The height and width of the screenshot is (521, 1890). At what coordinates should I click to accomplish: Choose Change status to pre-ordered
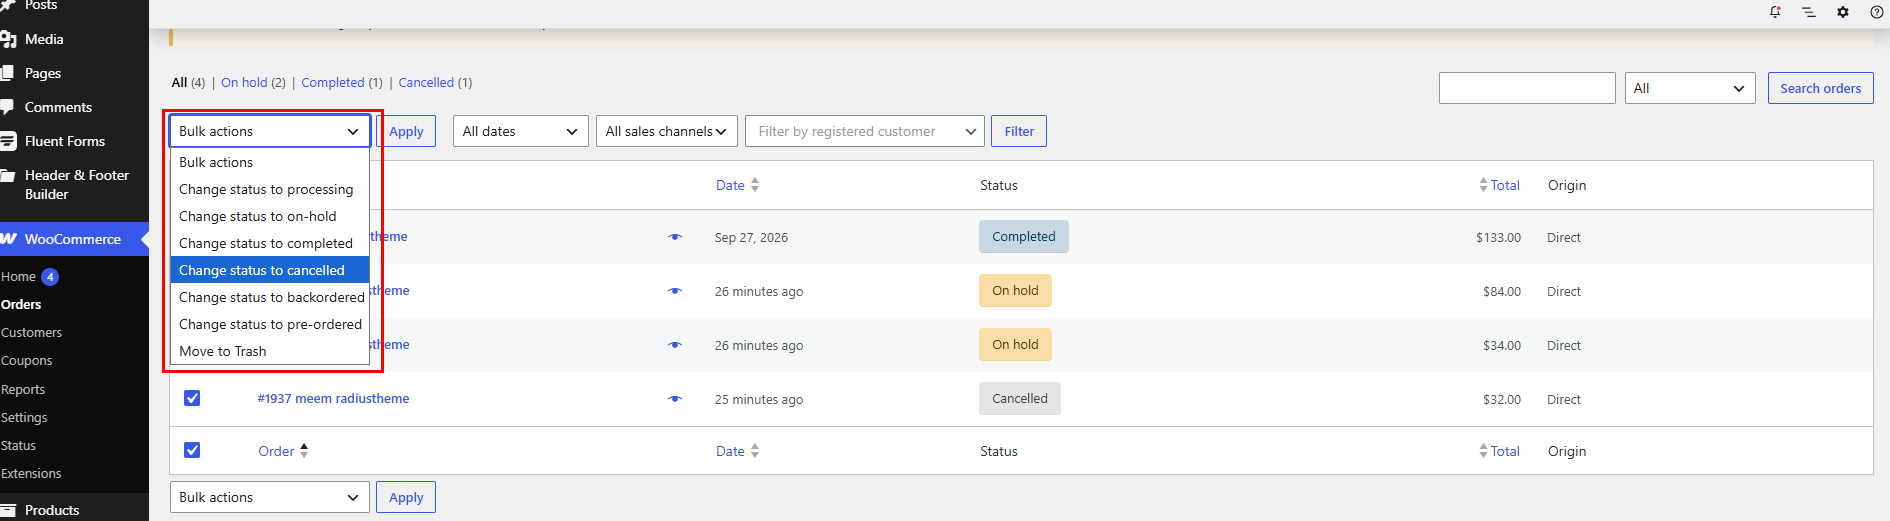[270, 324]
